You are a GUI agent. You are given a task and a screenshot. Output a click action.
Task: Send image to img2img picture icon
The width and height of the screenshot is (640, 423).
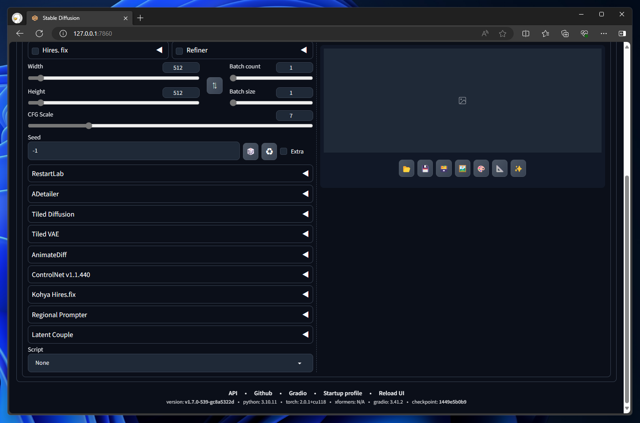(x=462, y=169)
